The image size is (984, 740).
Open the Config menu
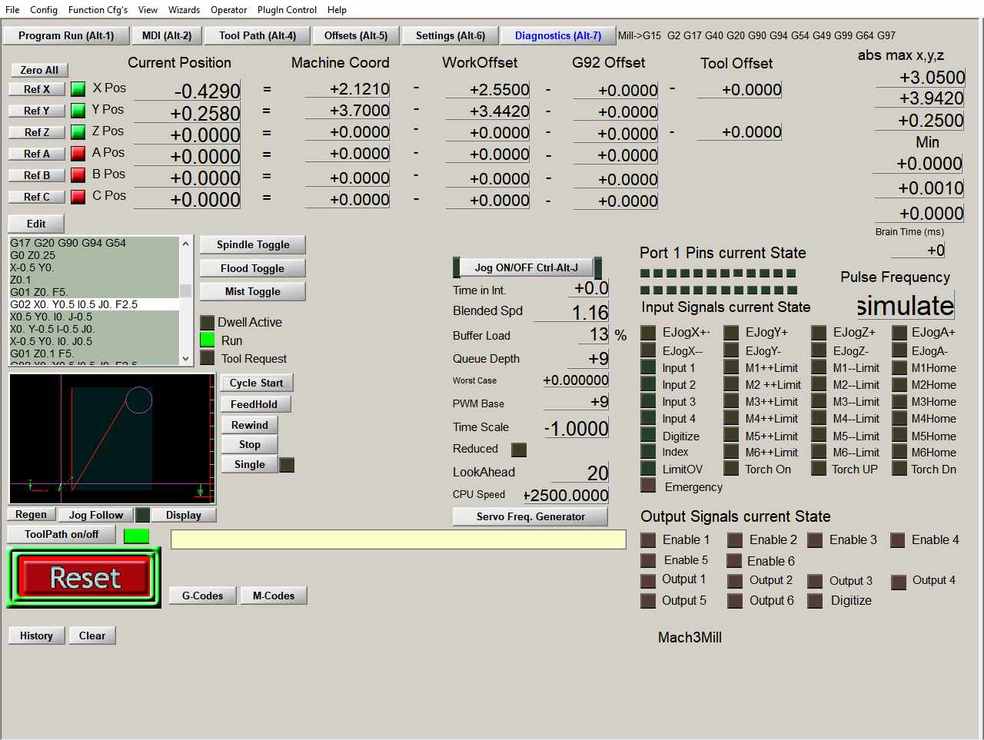click(44, 9)
